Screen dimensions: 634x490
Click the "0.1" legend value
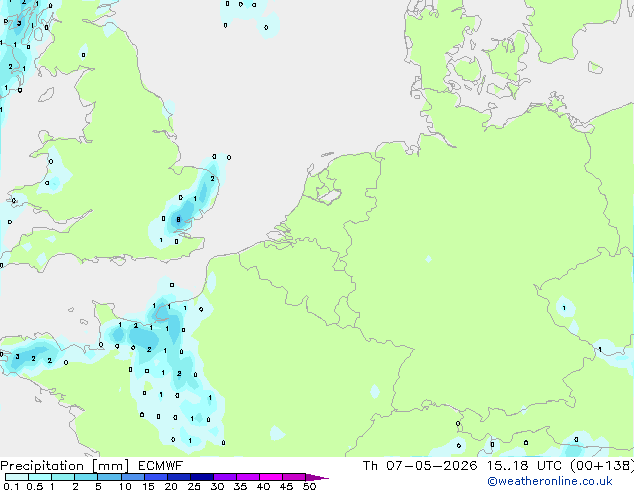coord(11,486)
